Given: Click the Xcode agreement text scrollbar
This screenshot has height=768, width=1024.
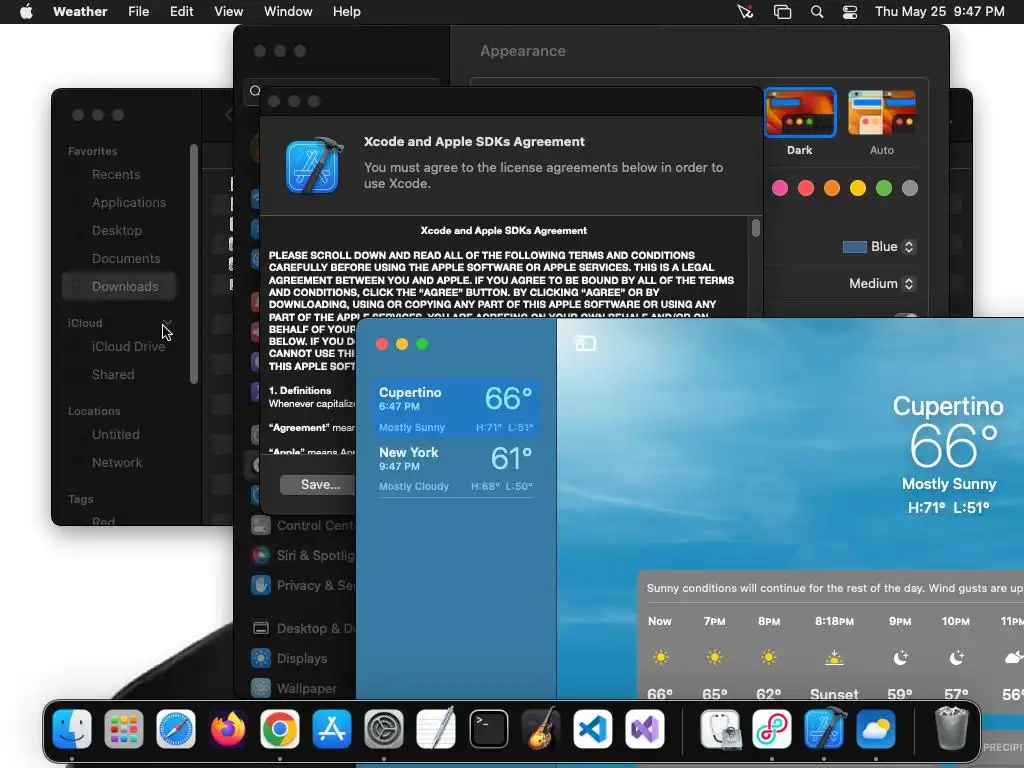Looking at the screenshot, I should [x=756, y=228].
